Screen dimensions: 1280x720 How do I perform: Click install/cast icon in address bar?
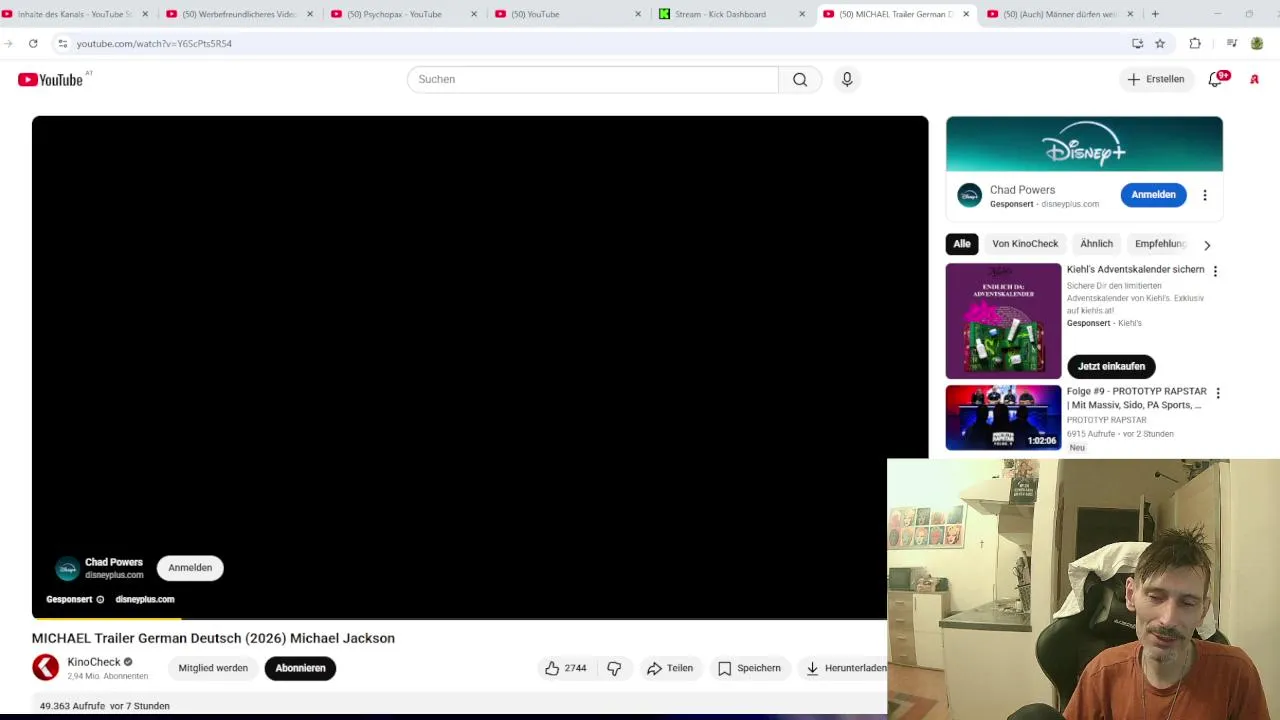coord(1137,43)
